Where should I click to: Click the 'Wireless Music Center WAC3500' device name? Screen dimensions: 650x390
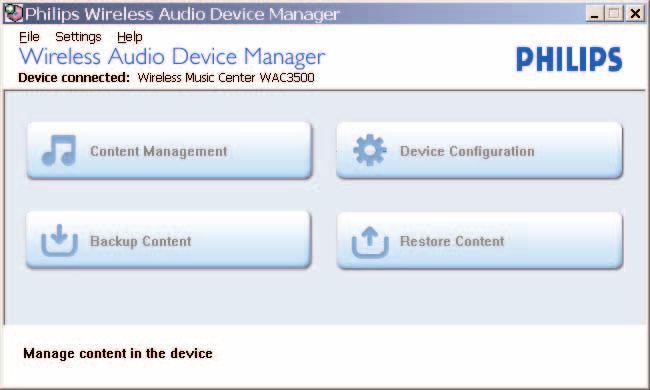[226, 78]
